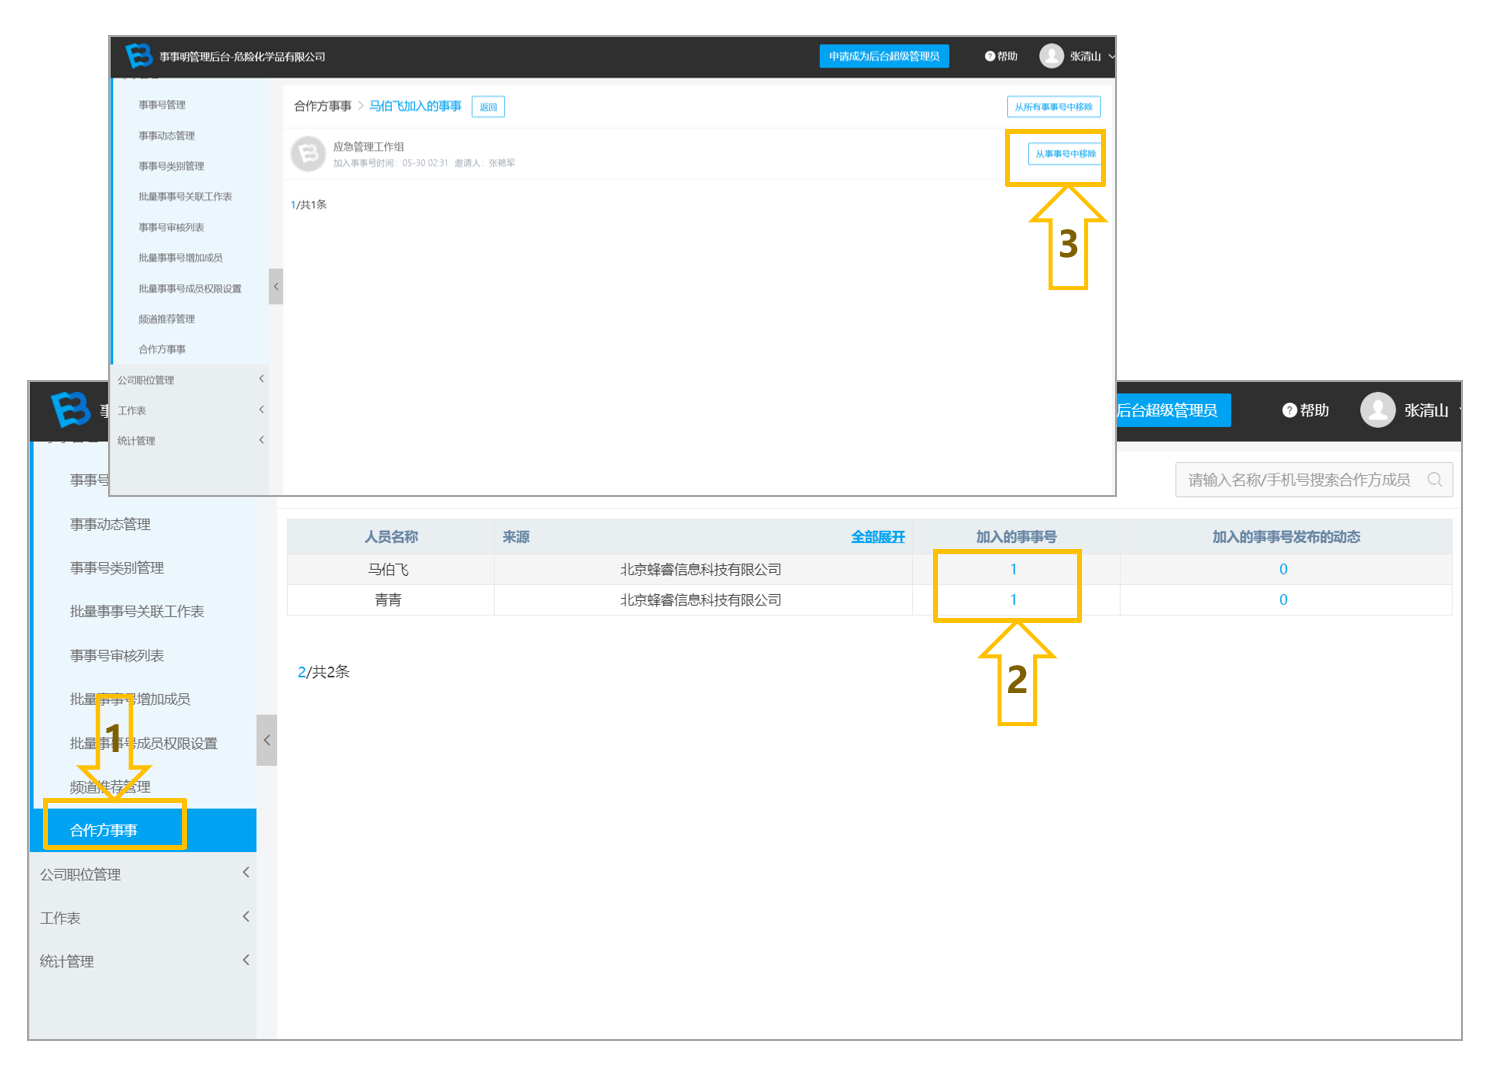
Task: Click 应急管理工作组 group avatar icon
Action: tap(308, 154)
